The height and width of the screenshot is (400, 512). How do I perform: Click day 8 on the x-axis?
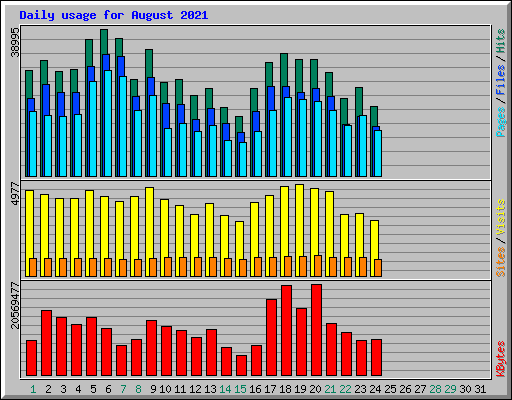(138, 389)
